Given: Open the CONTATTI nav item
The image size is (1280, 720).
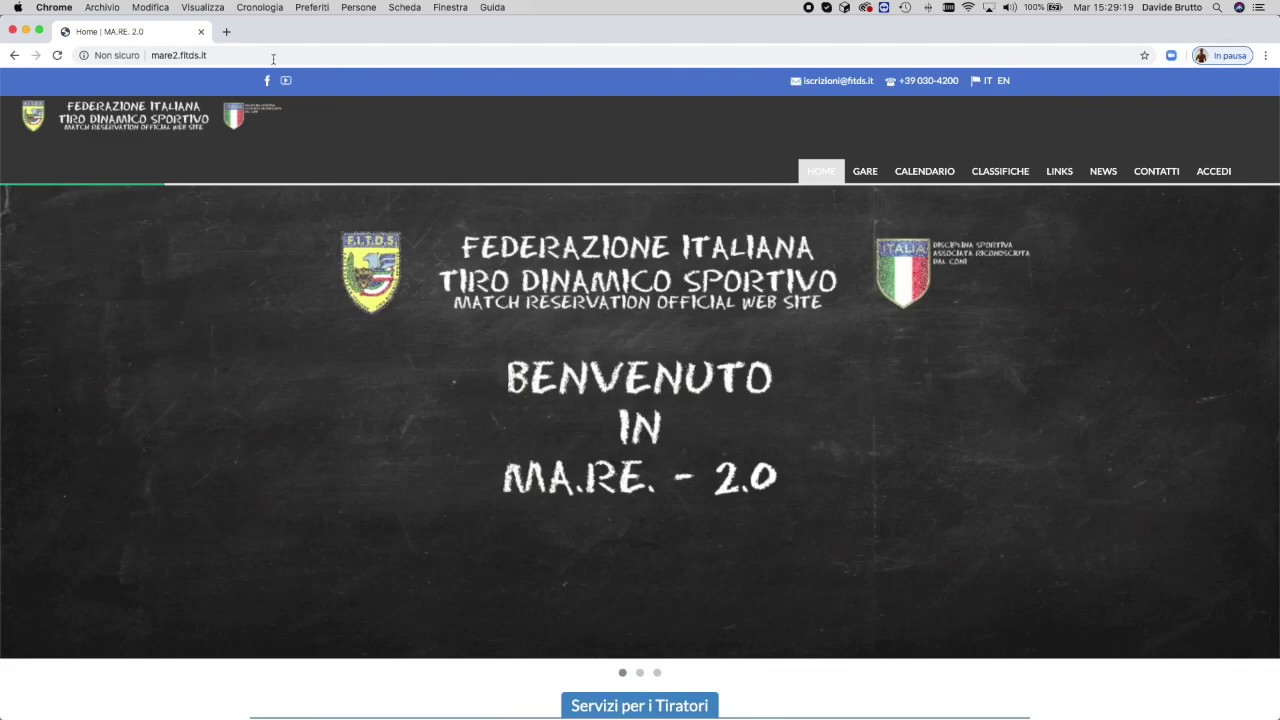Looking at the screenshot, I should click(x=1157, y=171).
